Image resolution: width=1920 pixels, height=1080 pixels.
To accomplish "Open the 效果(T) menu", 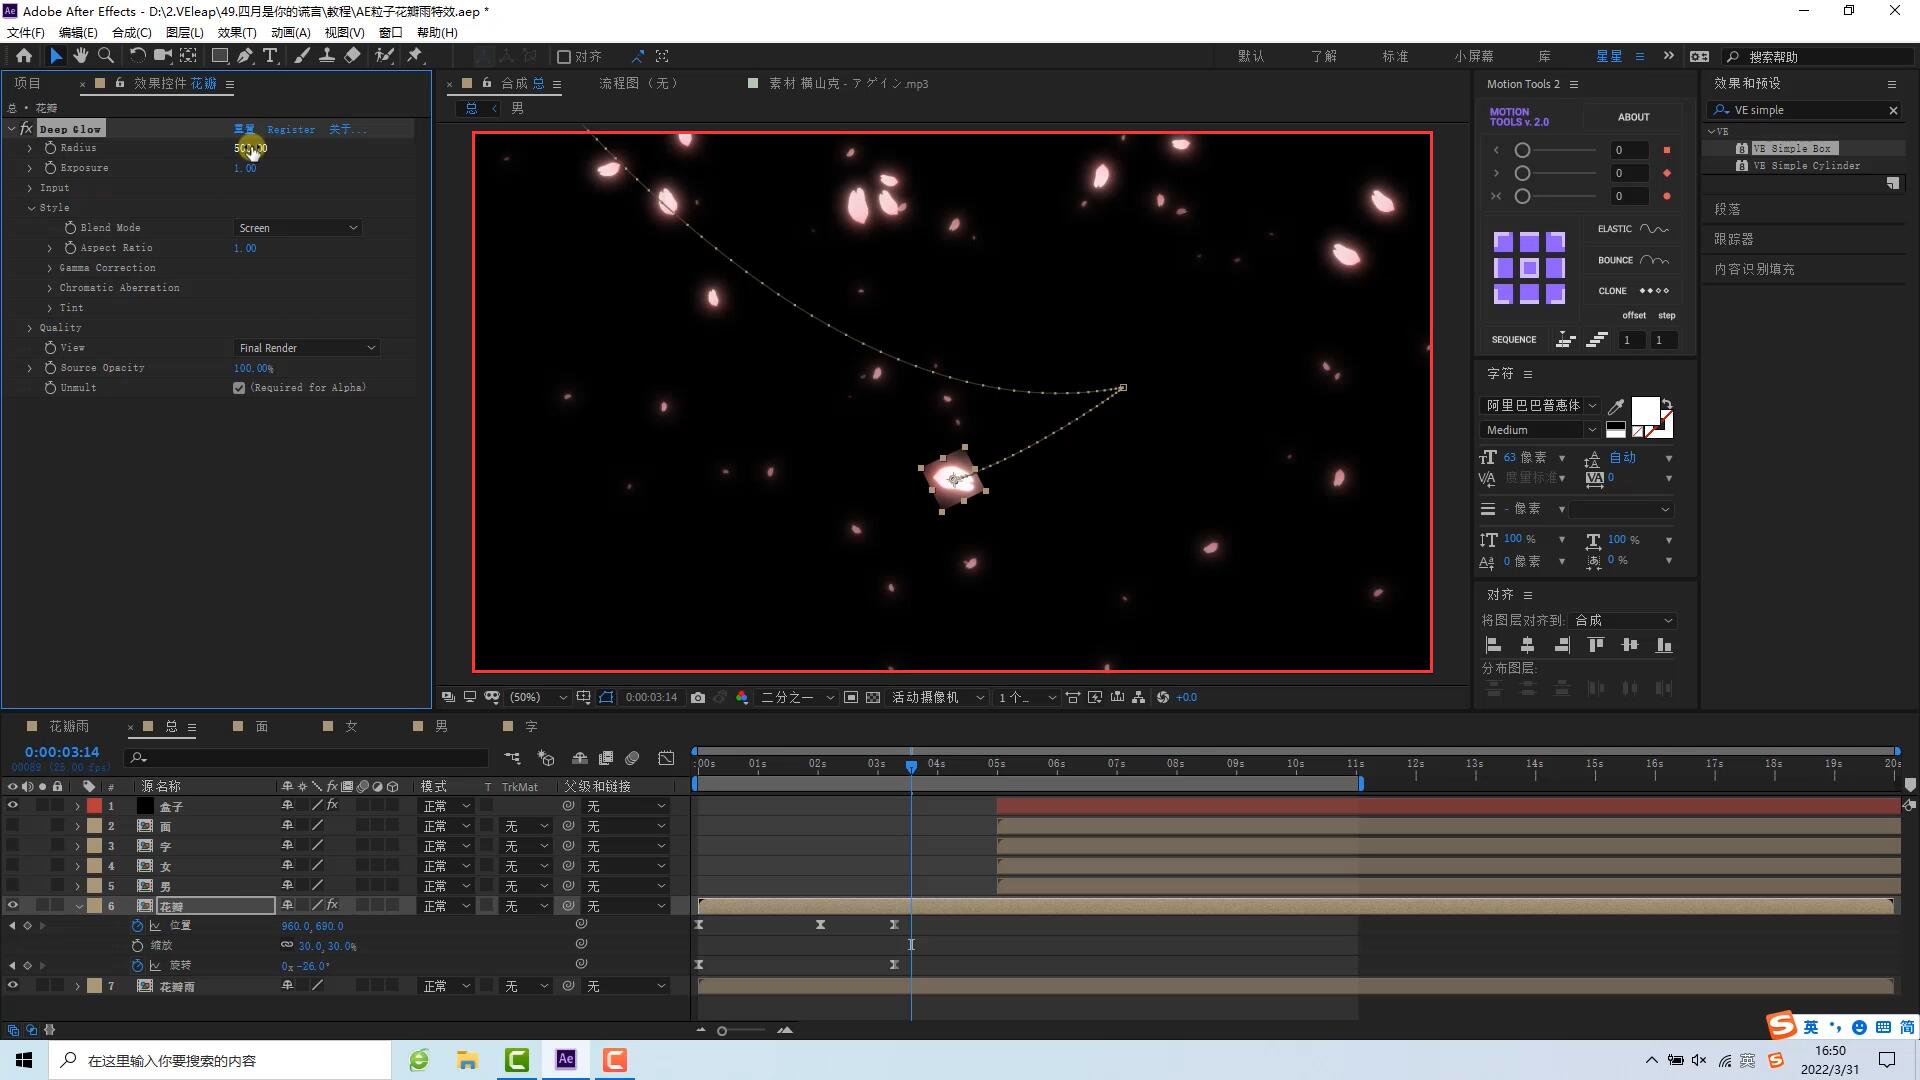I will coord(236,32).
